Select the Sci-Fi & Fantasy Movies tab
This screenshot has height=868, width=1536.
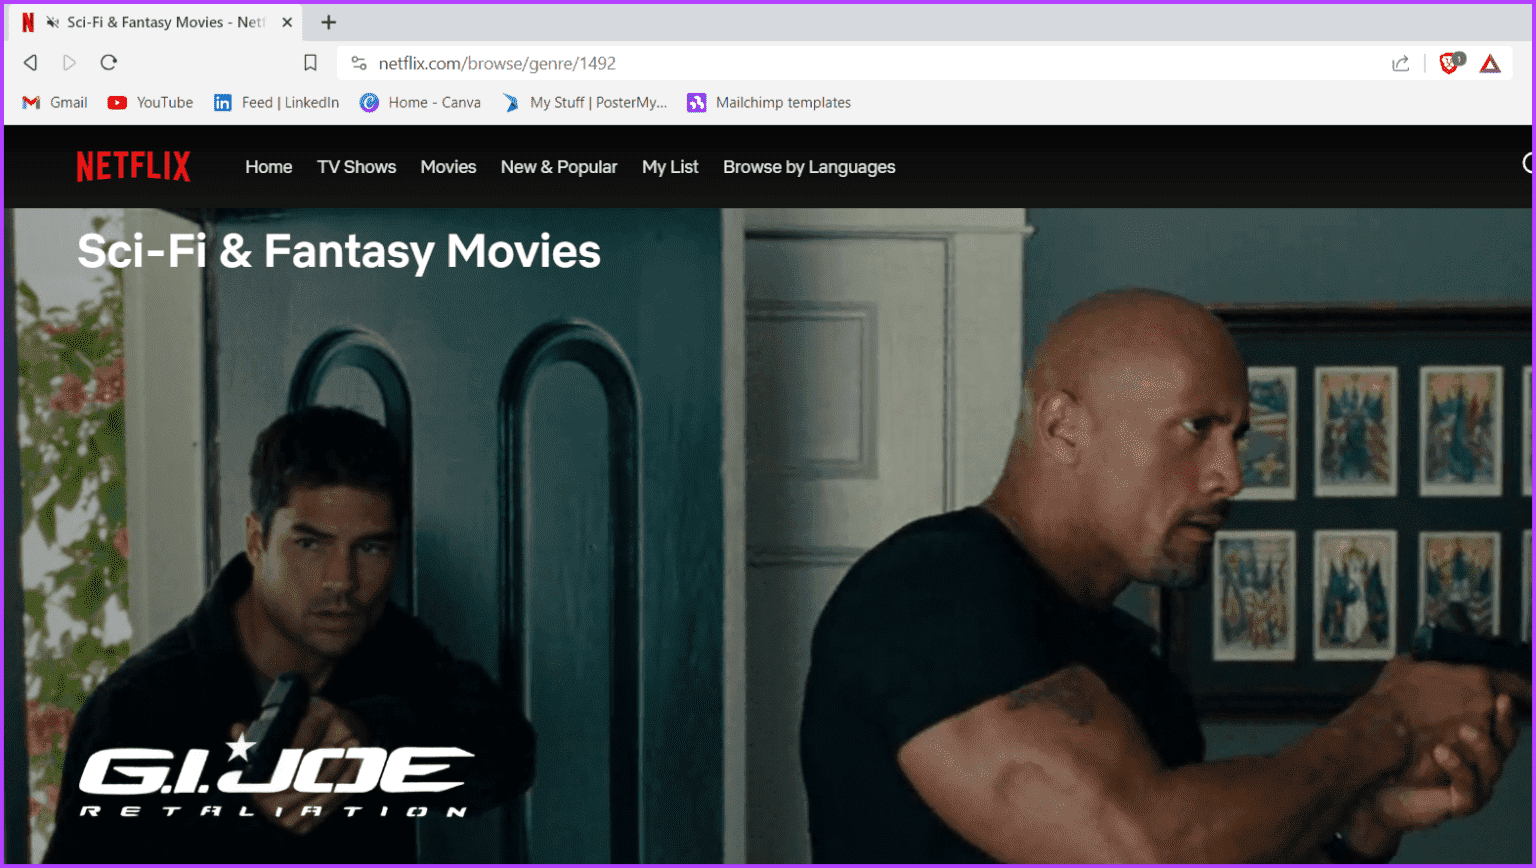(155, 22)
